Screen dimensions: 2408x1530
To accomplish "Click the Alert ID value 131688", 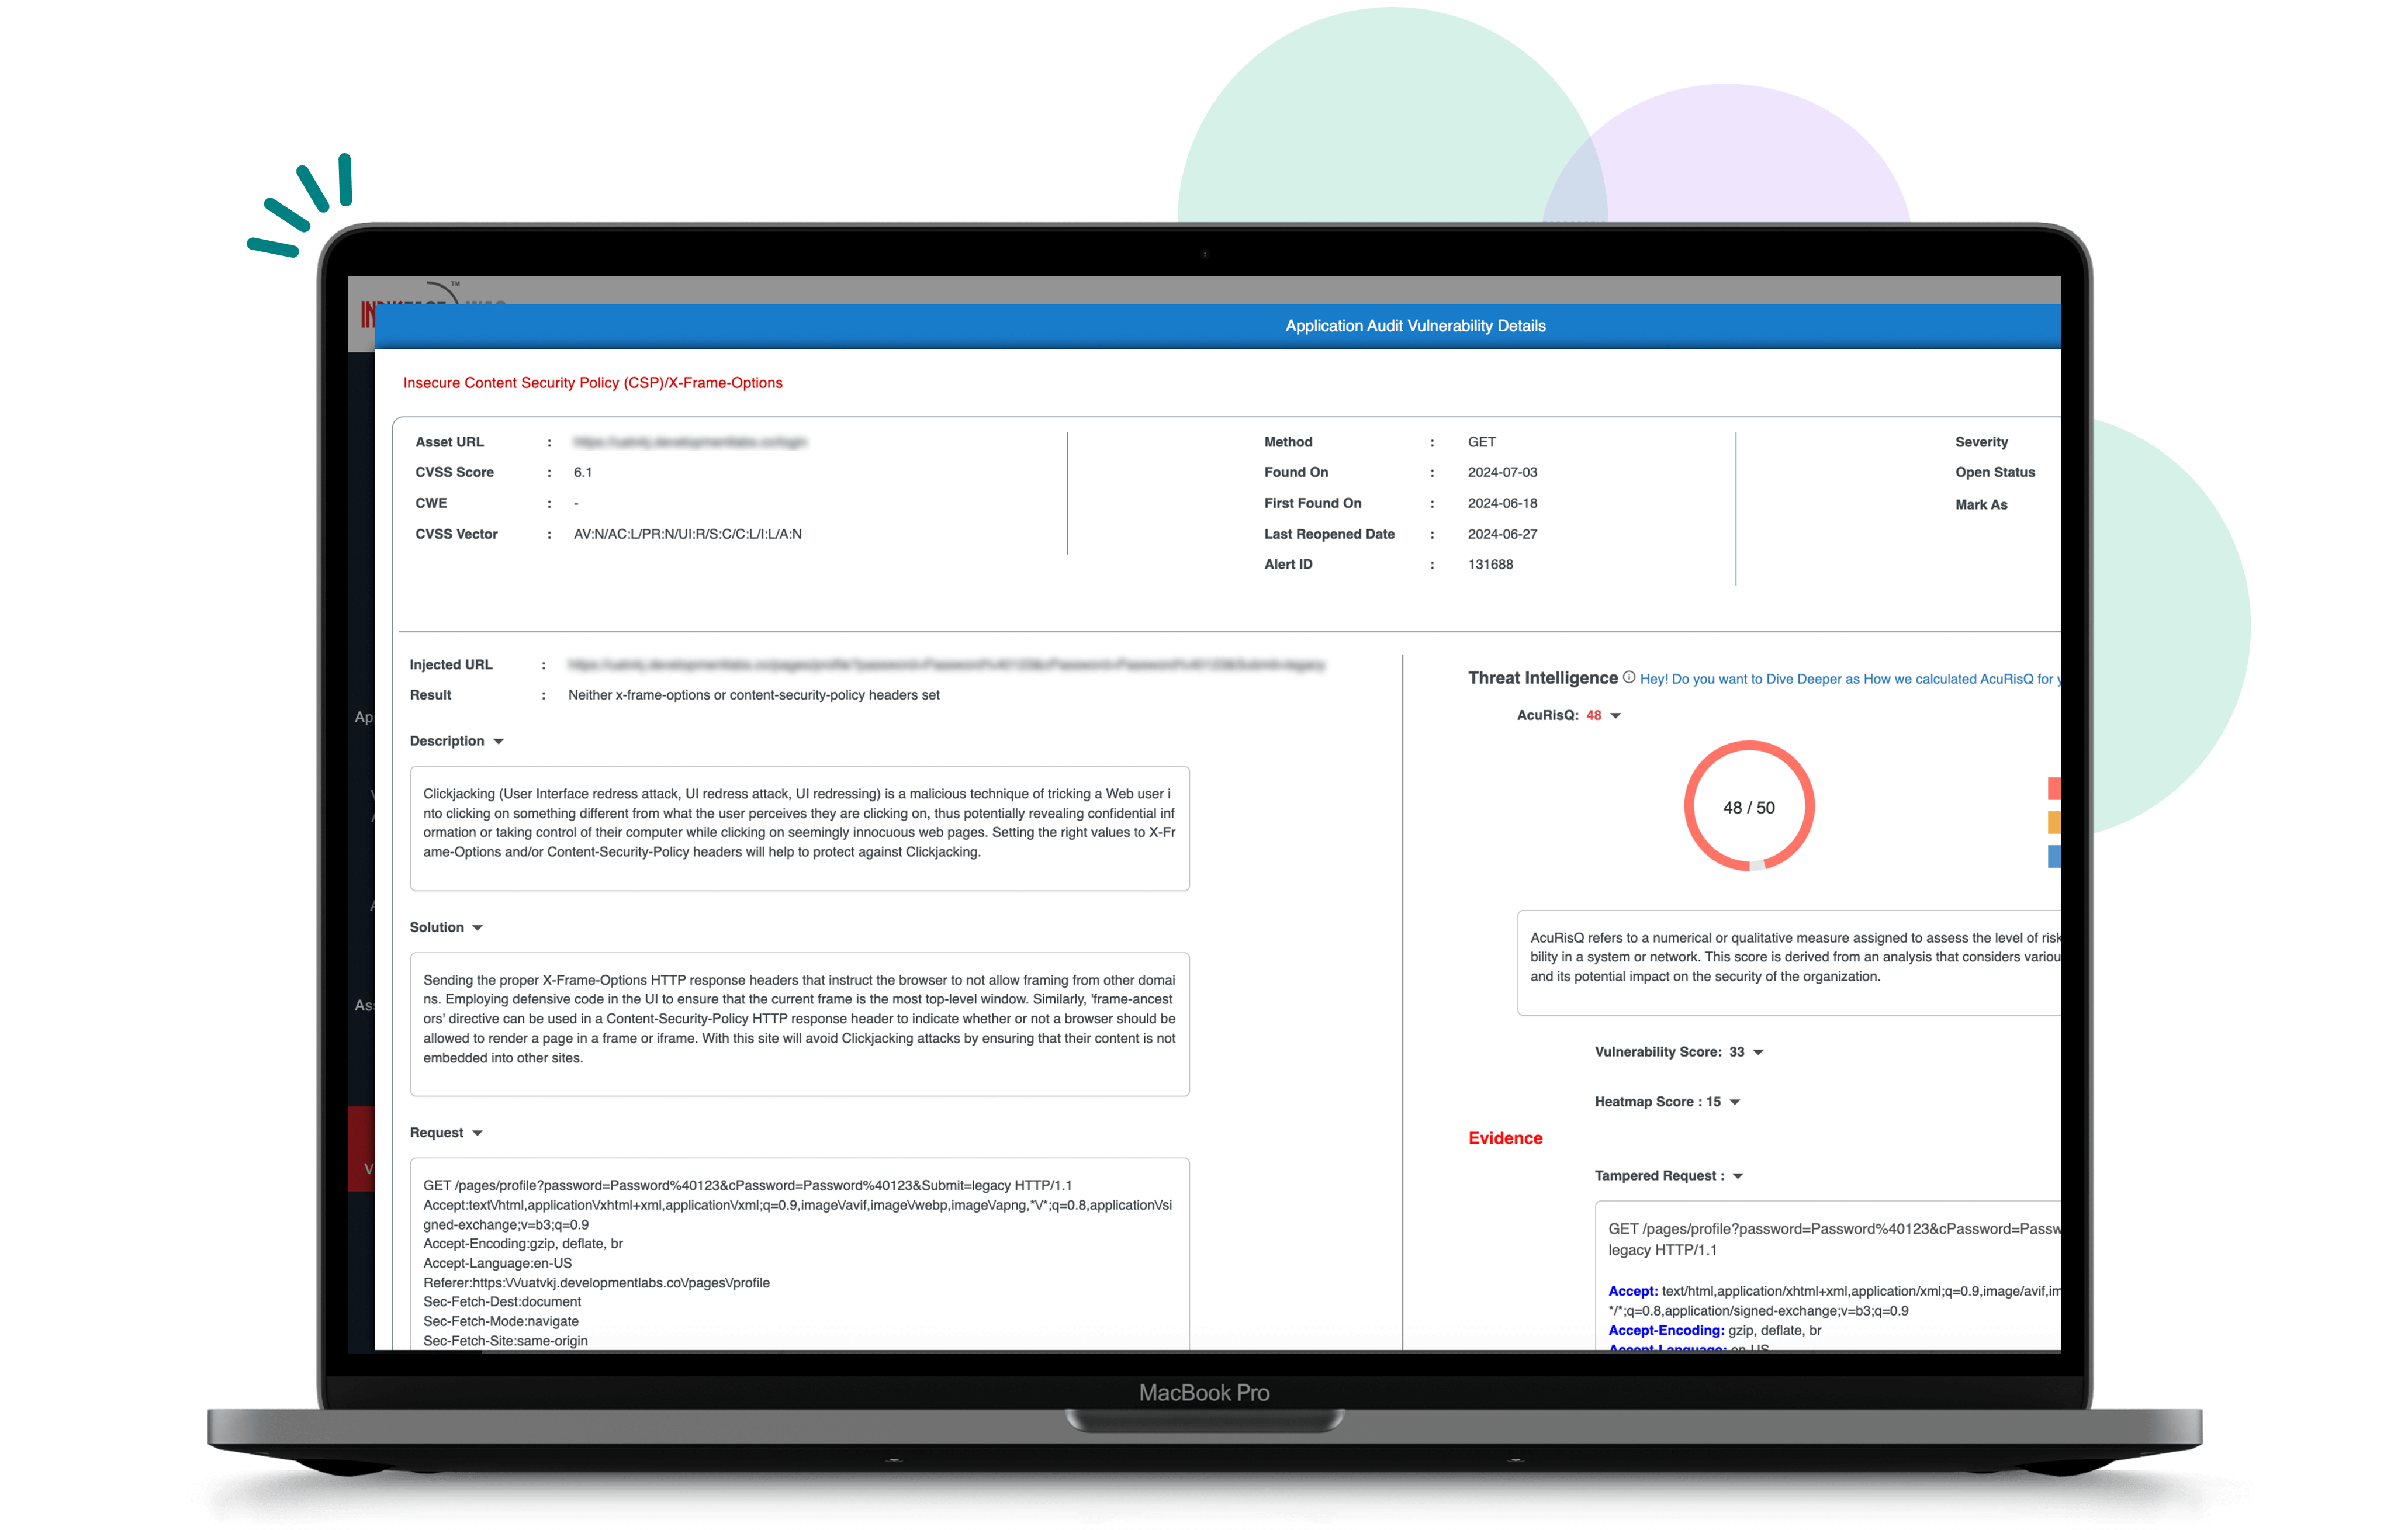I will coord(1490,564).
